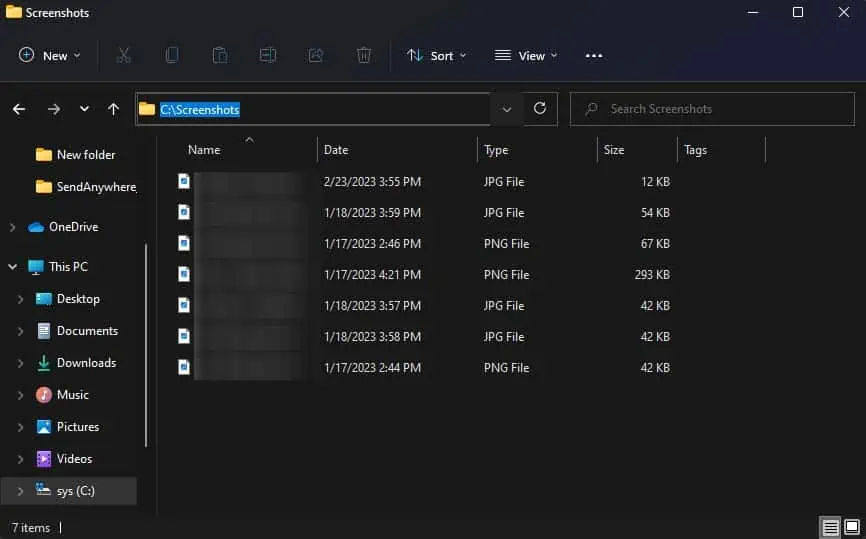Expand the address bar history dropdown
The width and height of the screenshot is (866, 539).
pos(506,109)
